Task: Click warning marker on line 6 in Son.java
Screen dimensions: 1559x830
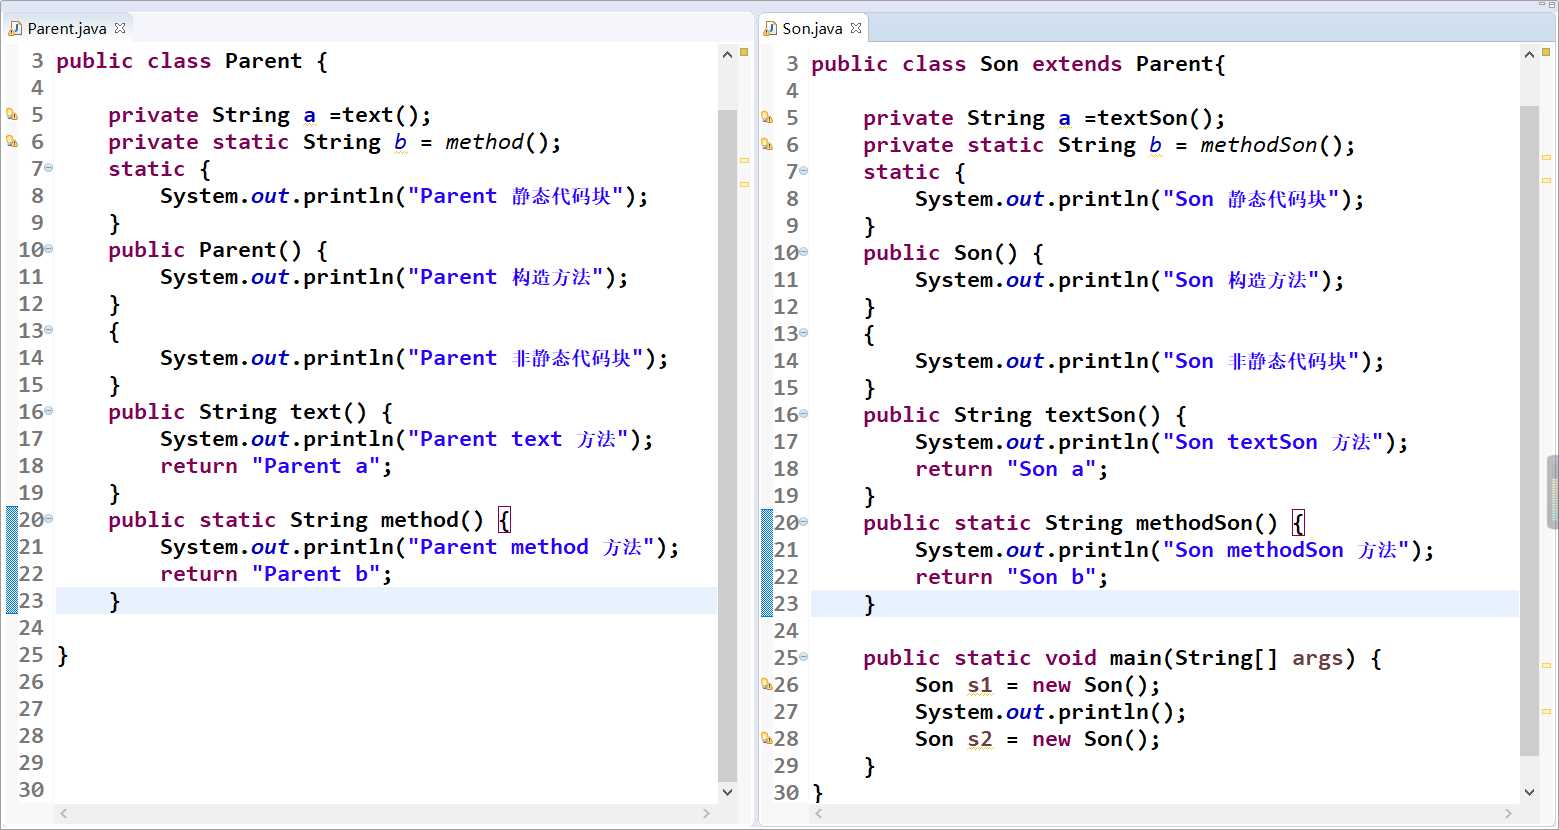Action: [767, 144]
